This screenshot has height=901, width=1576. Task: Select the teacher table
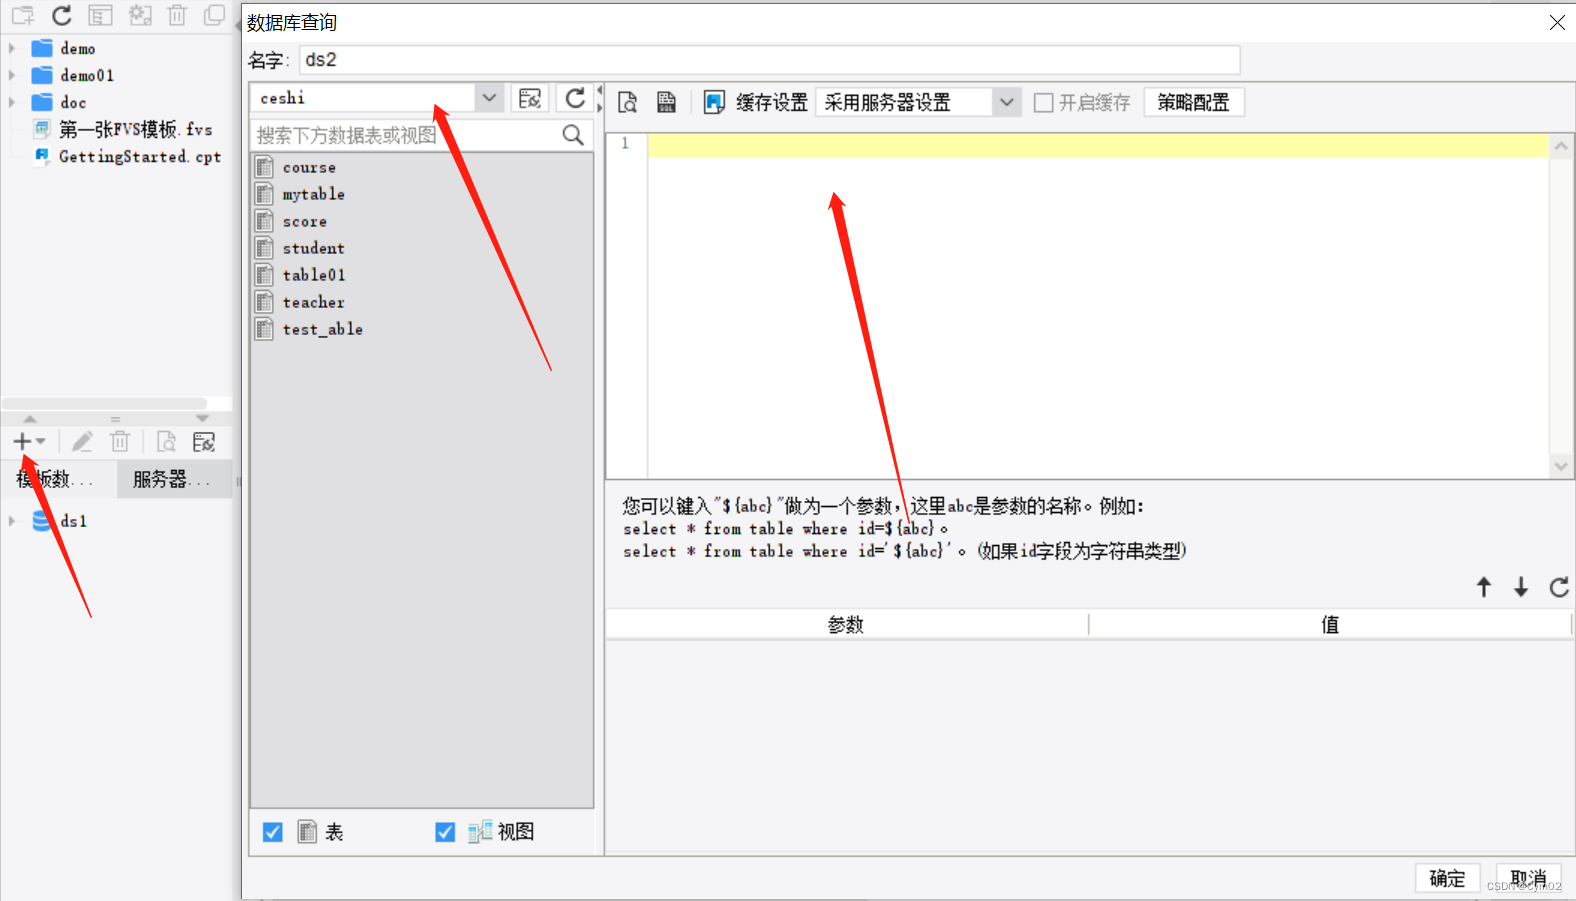[314, 302]
